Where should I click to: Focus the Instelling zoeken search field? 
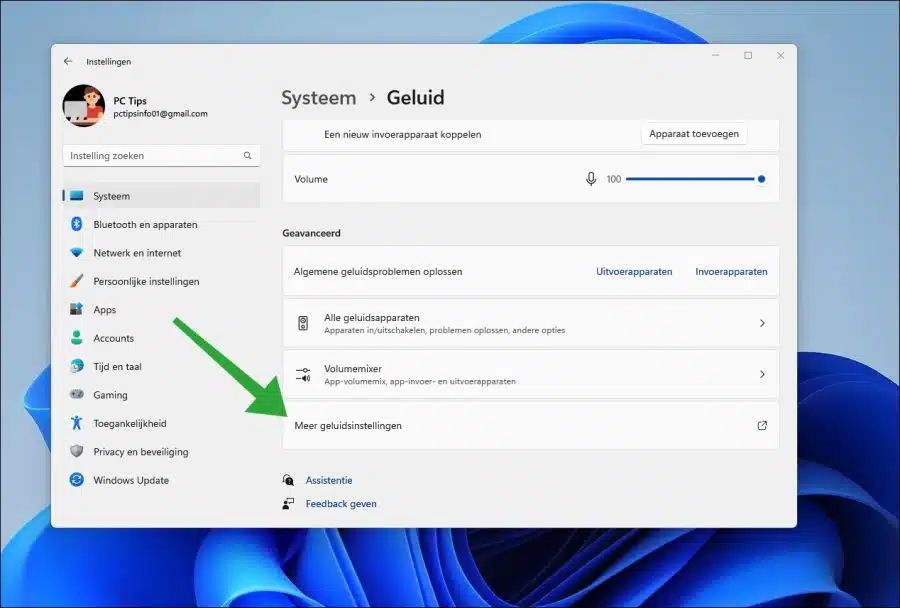[161, 156]
